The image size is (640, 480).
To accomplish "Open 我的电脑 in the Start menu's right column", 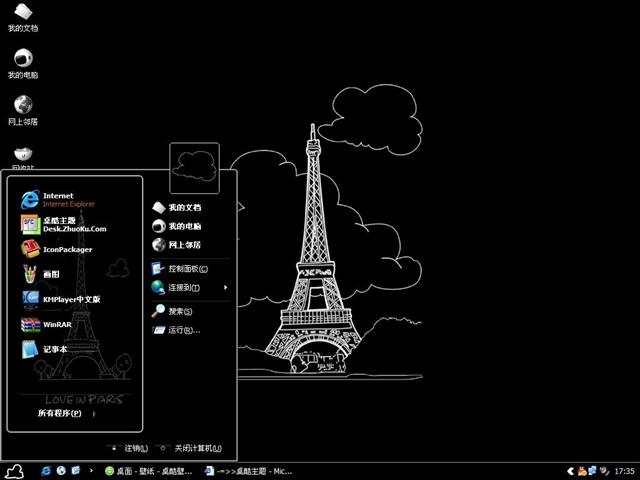I will pyautogui.click(x=177, y=226).
